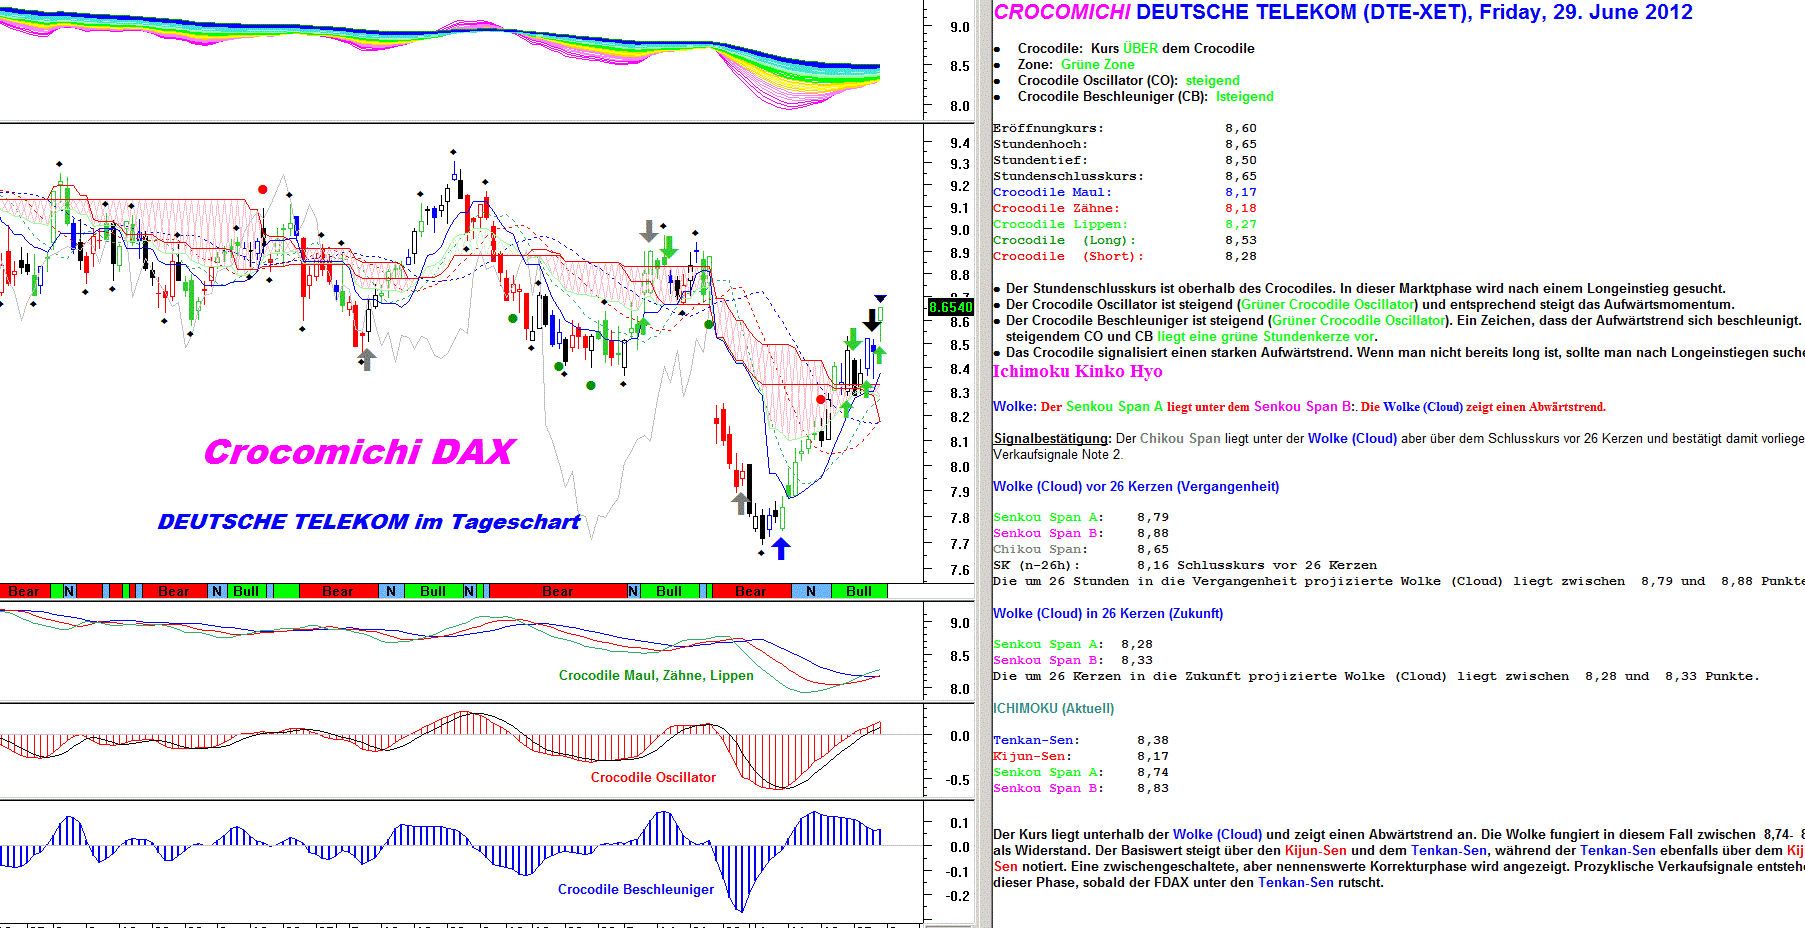Click the blue triangle marker above the latest candle
The height and width of the screenshot is (928, 1805).
tap(880, 299)
